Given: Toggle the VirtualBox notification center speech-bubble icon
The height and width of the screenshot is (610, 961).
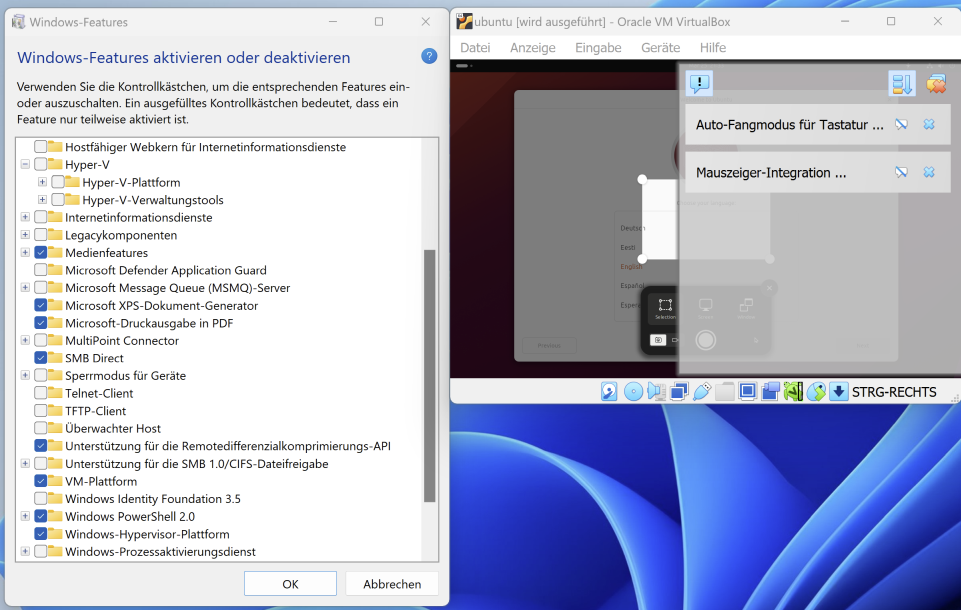Looking at the screenshot, I should click(x=699, y=83).
